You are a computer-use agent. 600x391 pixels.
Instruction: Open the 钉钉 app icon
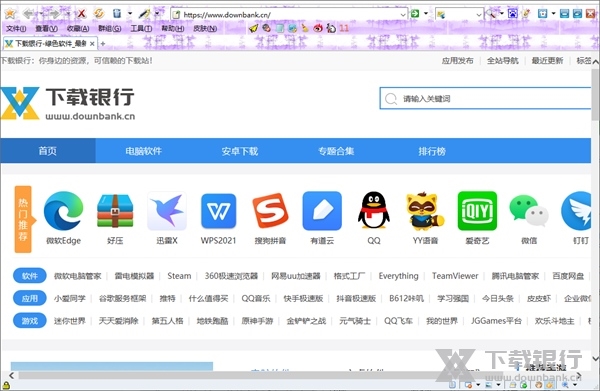point(577,211)
